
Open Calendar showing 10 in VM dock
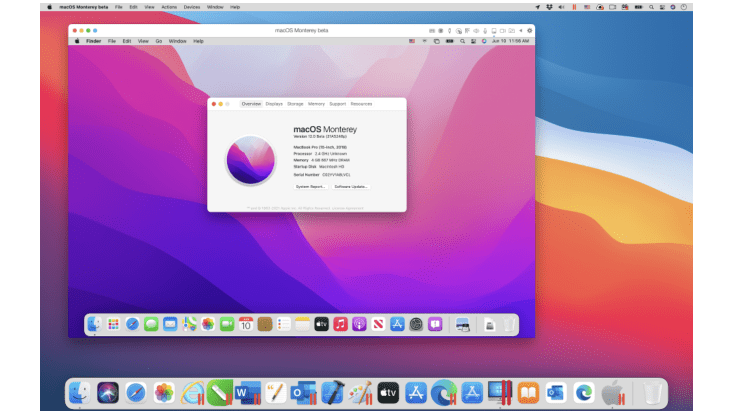click(x=246, y=324)
